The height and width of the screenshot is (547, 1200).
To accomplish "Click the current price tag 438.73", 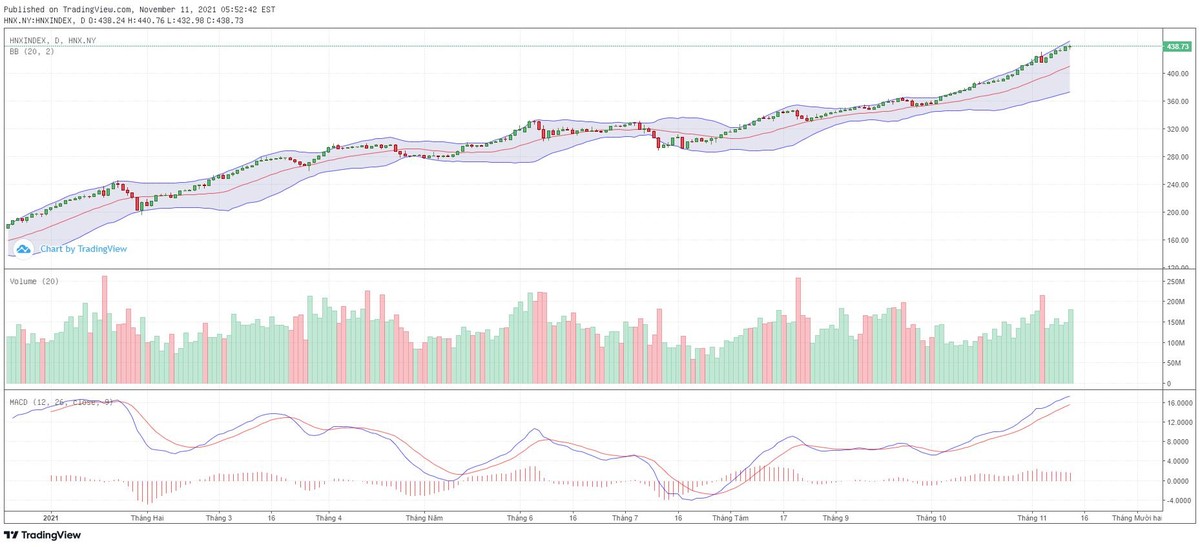I will point(1177,47).
